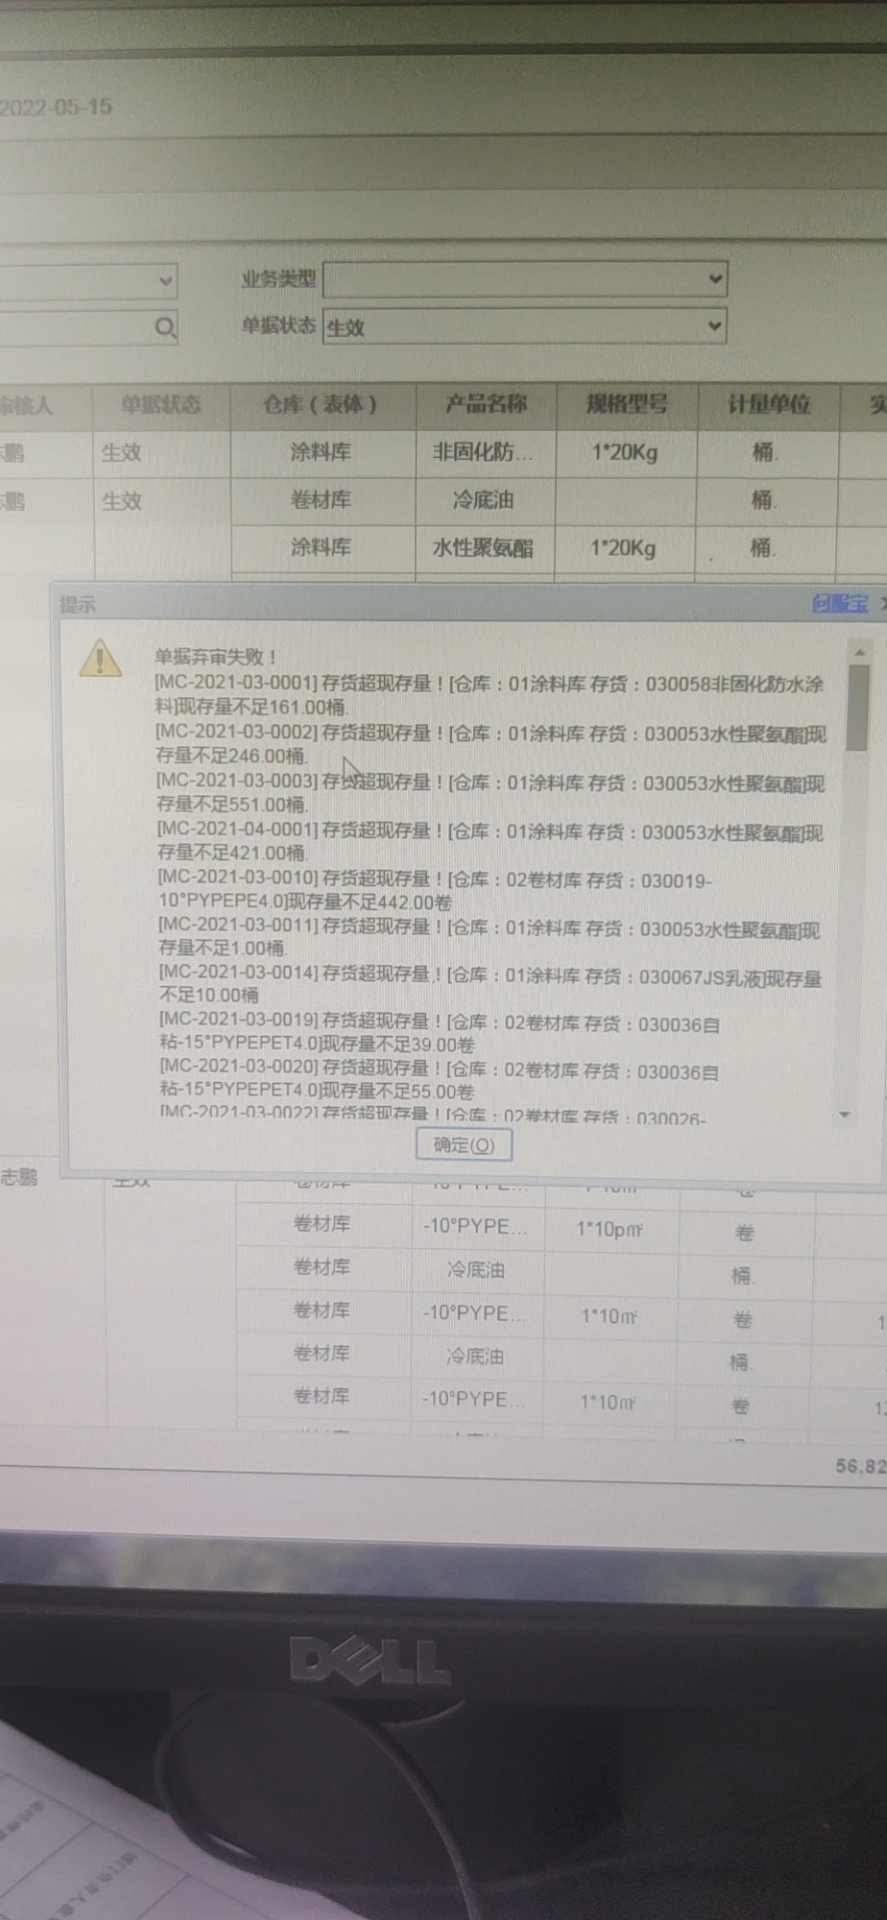Click the 冷底油 cell in the top table
Image resolution: width=887 pixels, height=1920 pixels.
coord(484,500)
